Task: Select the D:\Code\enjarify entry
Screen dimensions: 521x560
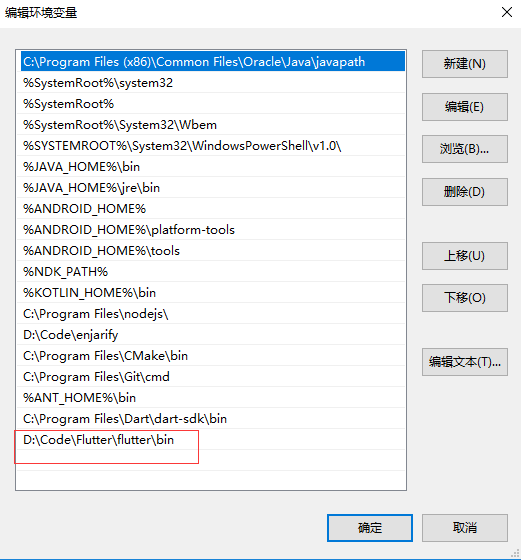Action: coord(211,335)
